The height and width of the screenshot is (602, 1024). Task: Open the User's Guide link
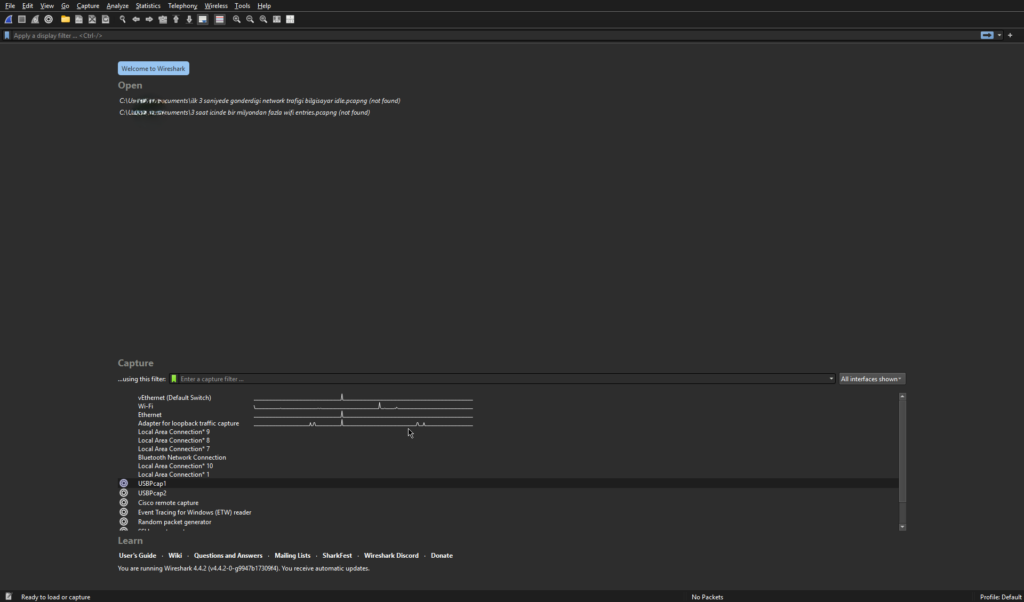[137, 556]
